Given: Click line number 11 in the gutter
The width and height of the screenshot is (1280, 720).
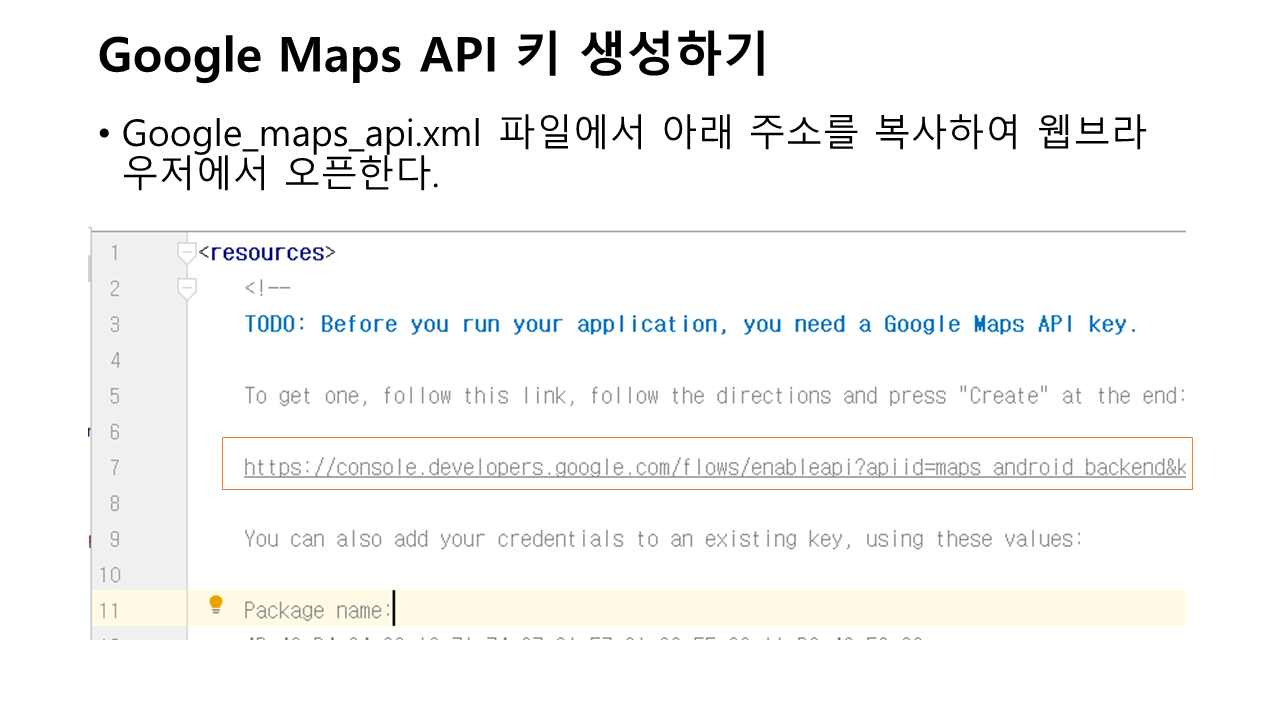Looking at the screenshot, I should tap(109, 610).
